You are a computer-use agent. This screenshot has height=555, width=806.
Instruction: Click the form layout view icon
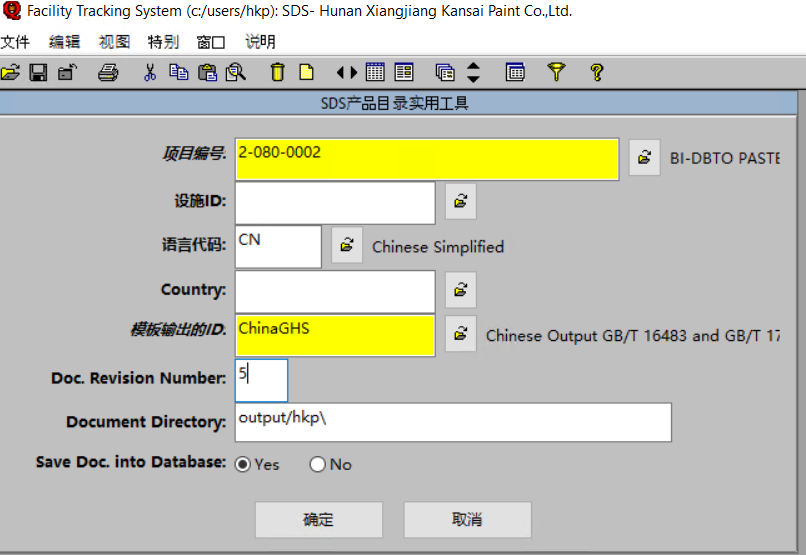tap(404, 72)
